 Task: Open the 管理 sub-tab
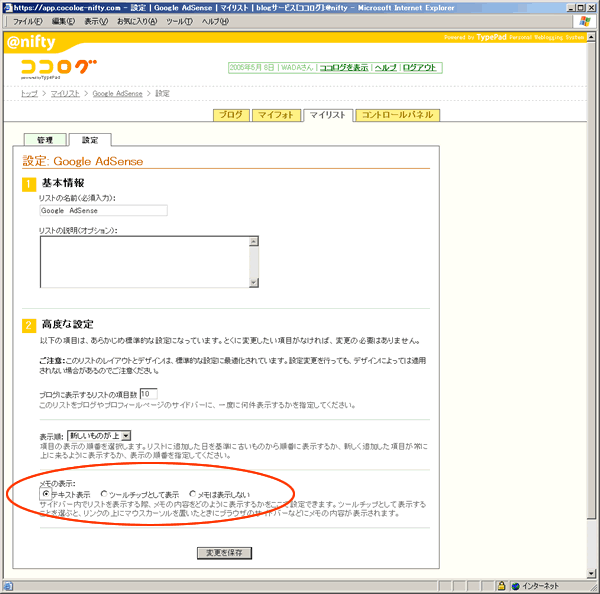point(45,139)
